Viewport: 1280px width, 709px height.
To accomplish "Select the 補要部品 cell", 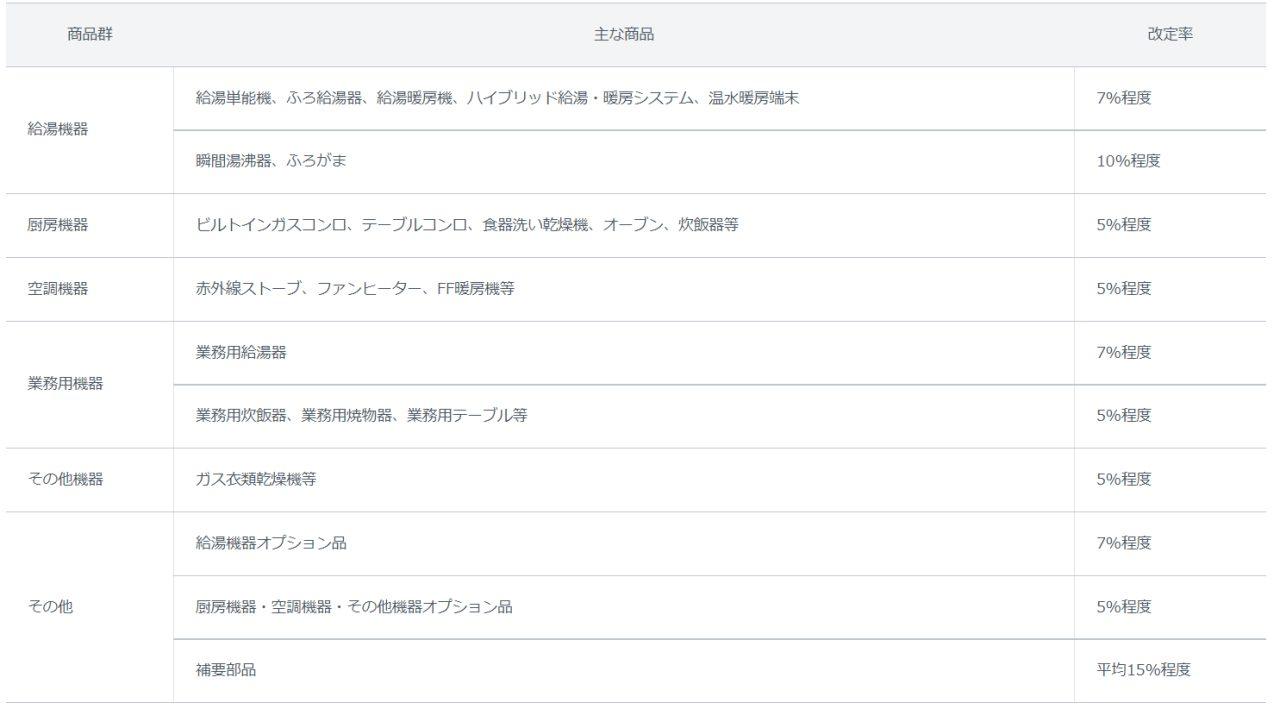I will 624,670.
